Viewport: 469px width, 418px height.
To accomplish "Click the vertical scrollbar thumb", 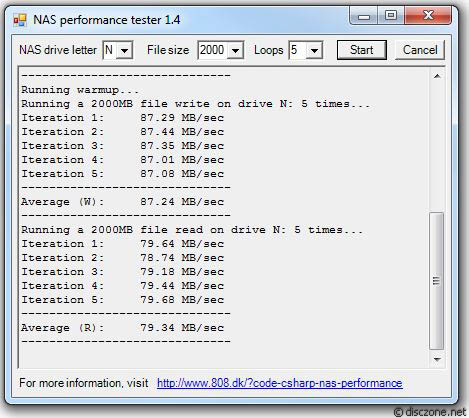I will click(437, 281).
